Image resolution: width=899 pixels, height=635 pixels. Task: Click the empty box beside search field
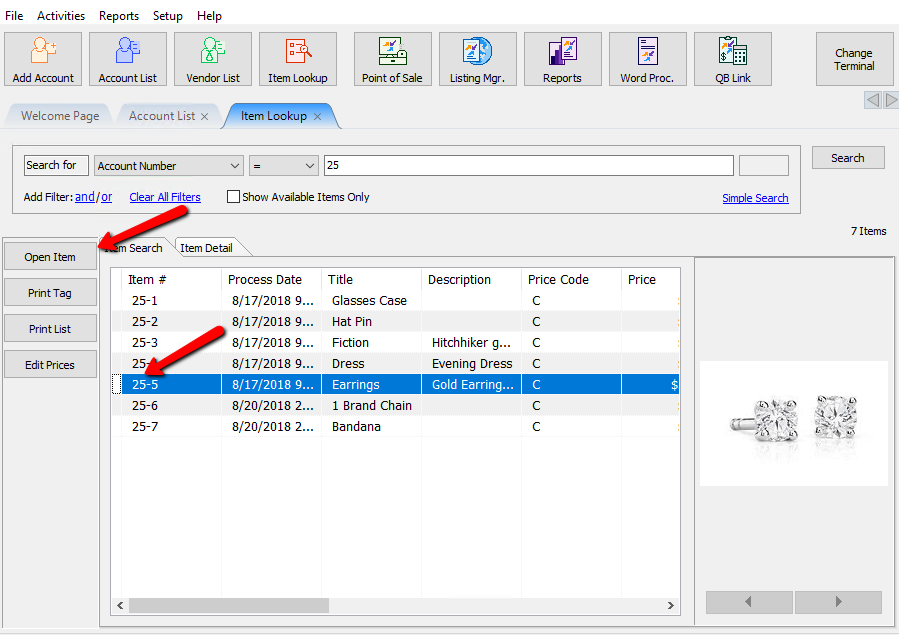(x=764, y=166)
